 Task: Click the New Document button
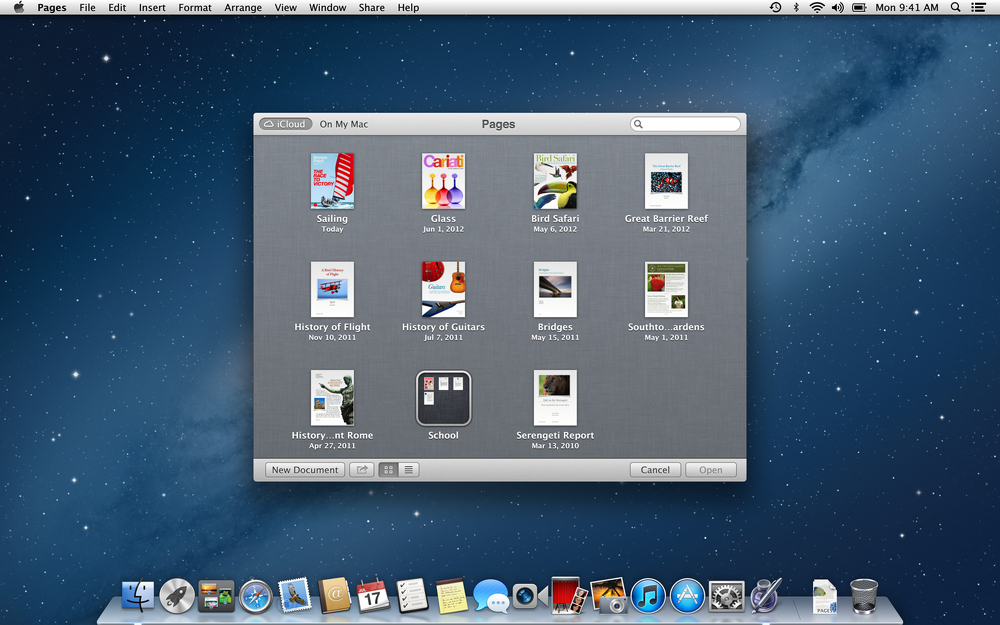pos(305,470)
